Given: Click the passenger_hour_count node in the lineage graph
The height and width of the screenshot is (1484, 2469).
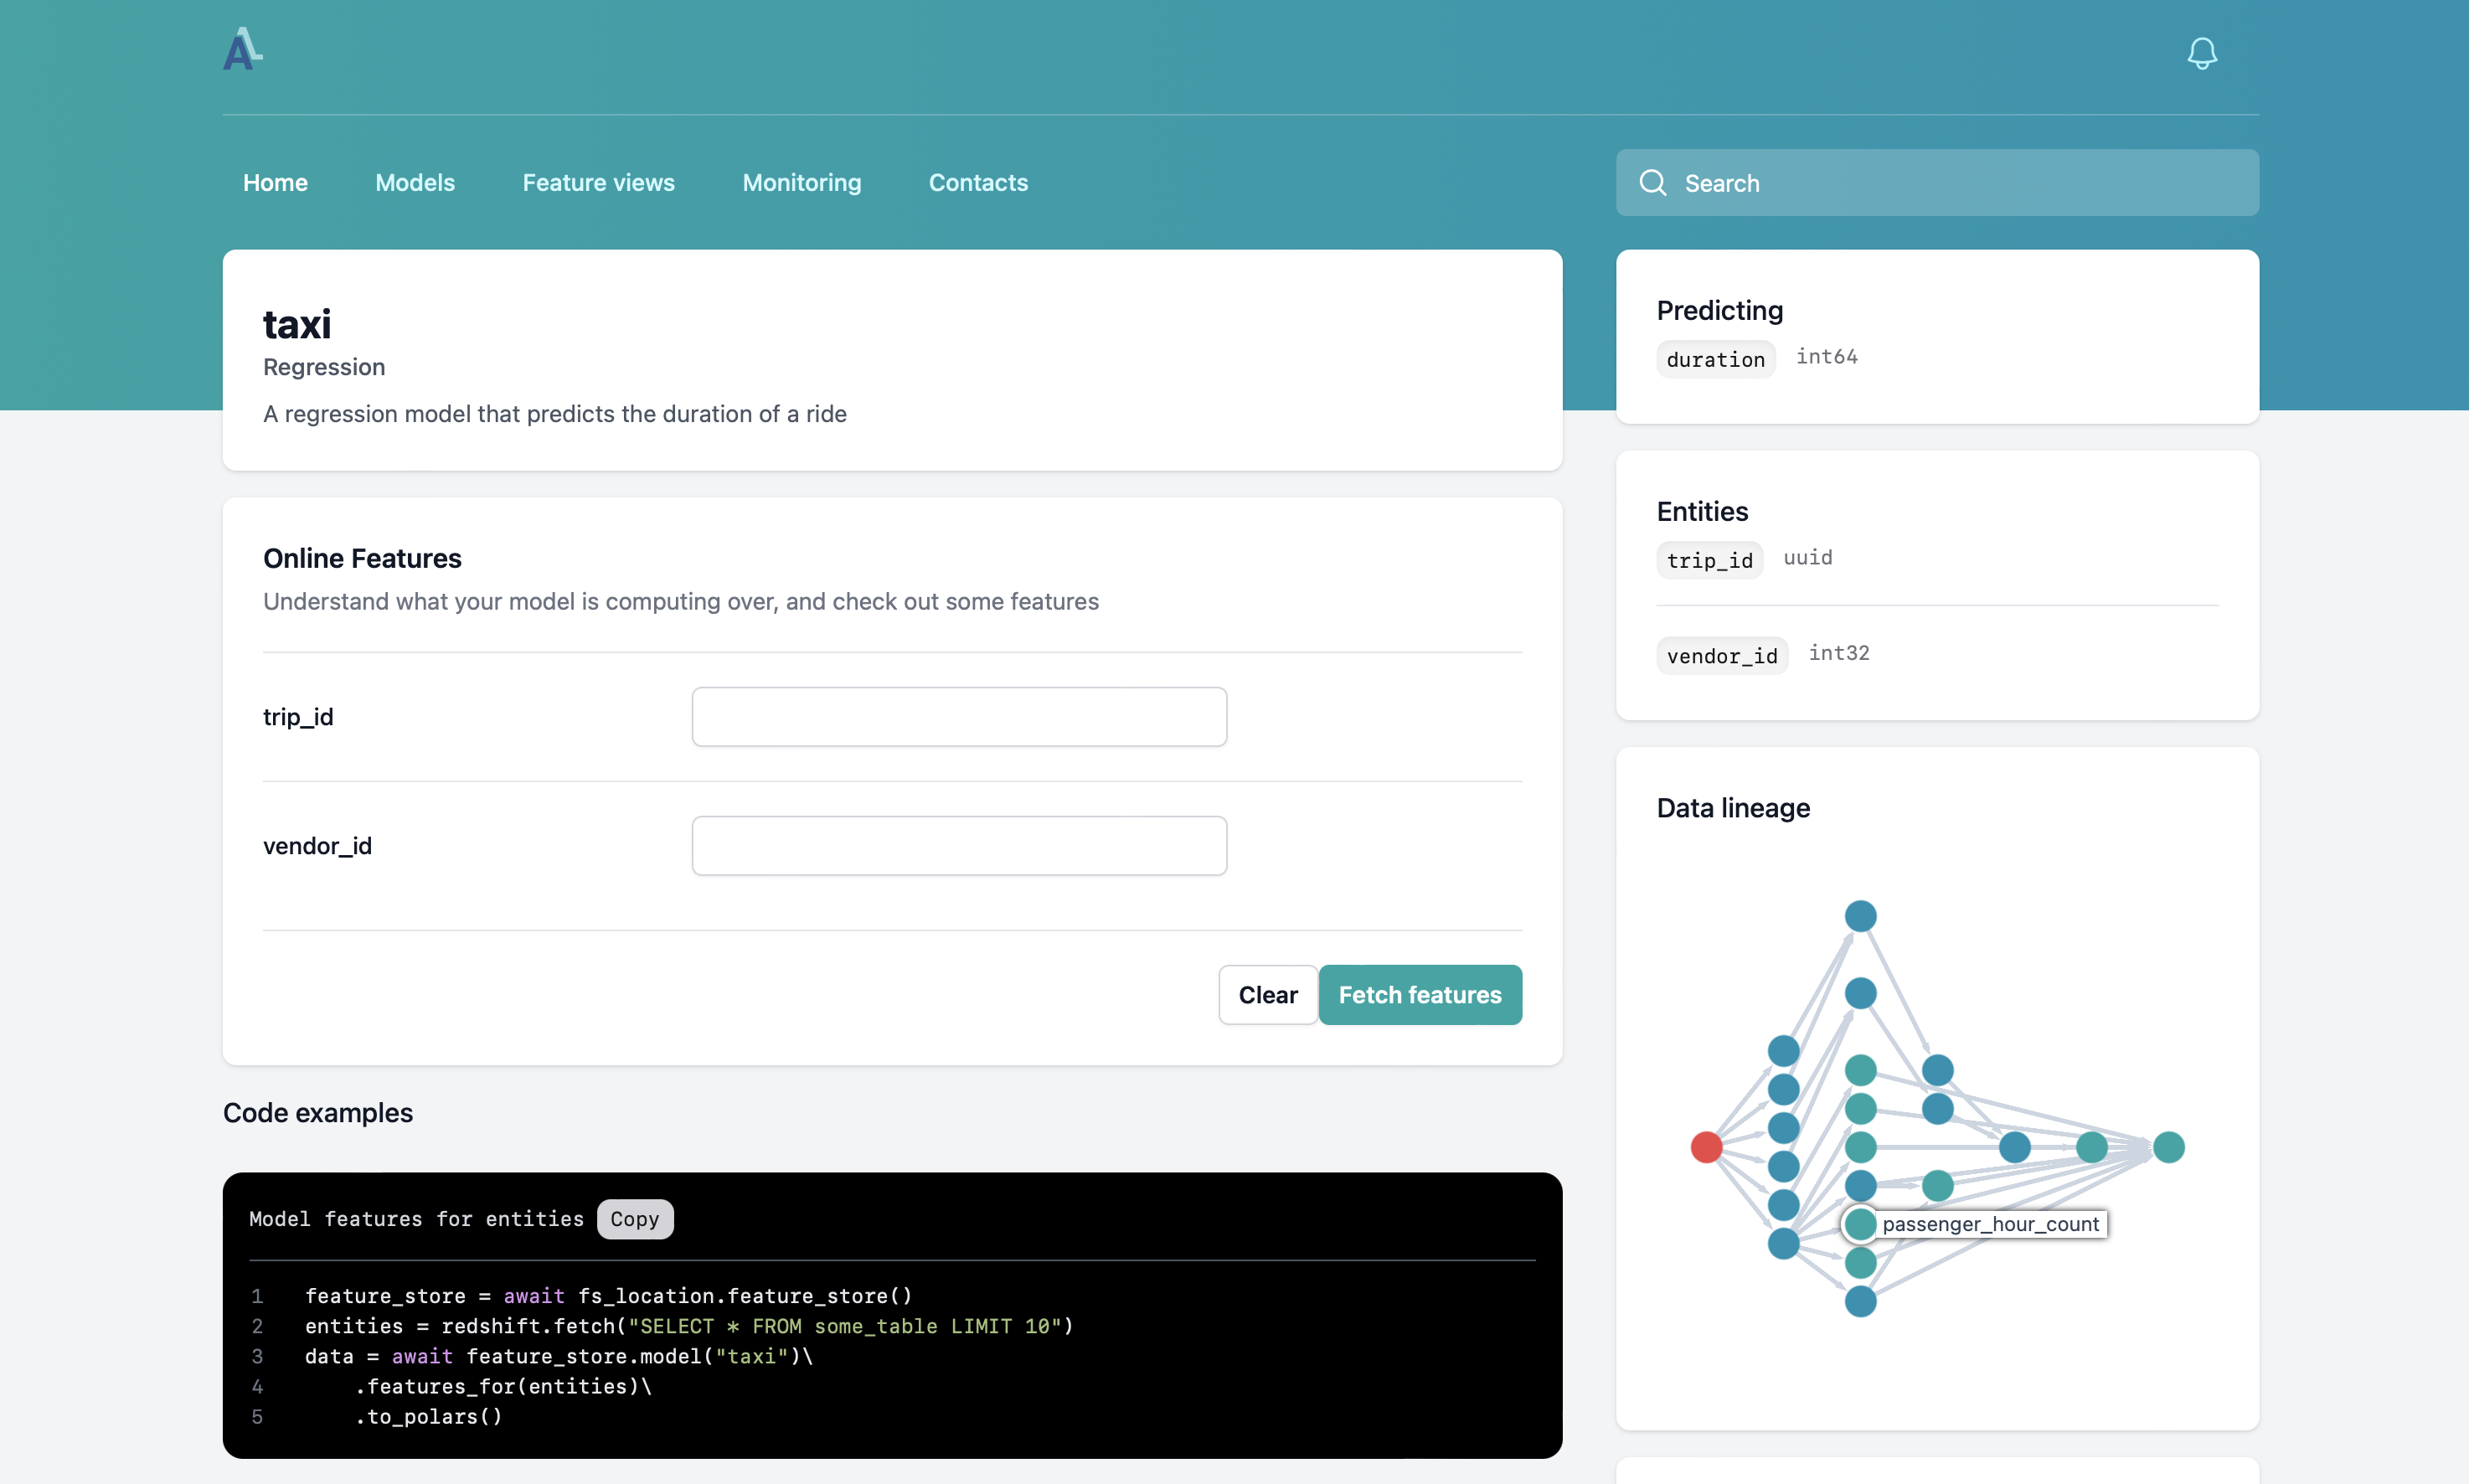Looking at the screenshot, I should click(x=1859, y=1223).
